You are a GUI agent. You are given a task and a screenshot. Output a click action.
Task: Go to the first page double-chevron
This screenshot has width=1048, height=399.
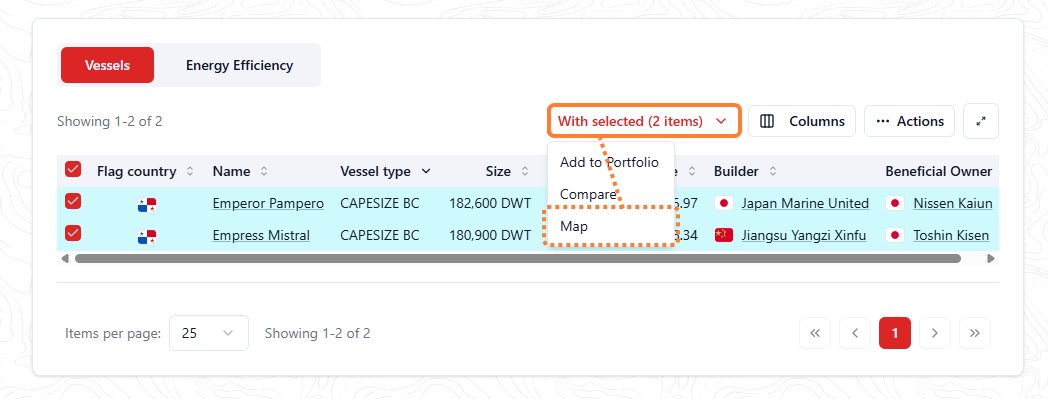click(x=815, y=333)
